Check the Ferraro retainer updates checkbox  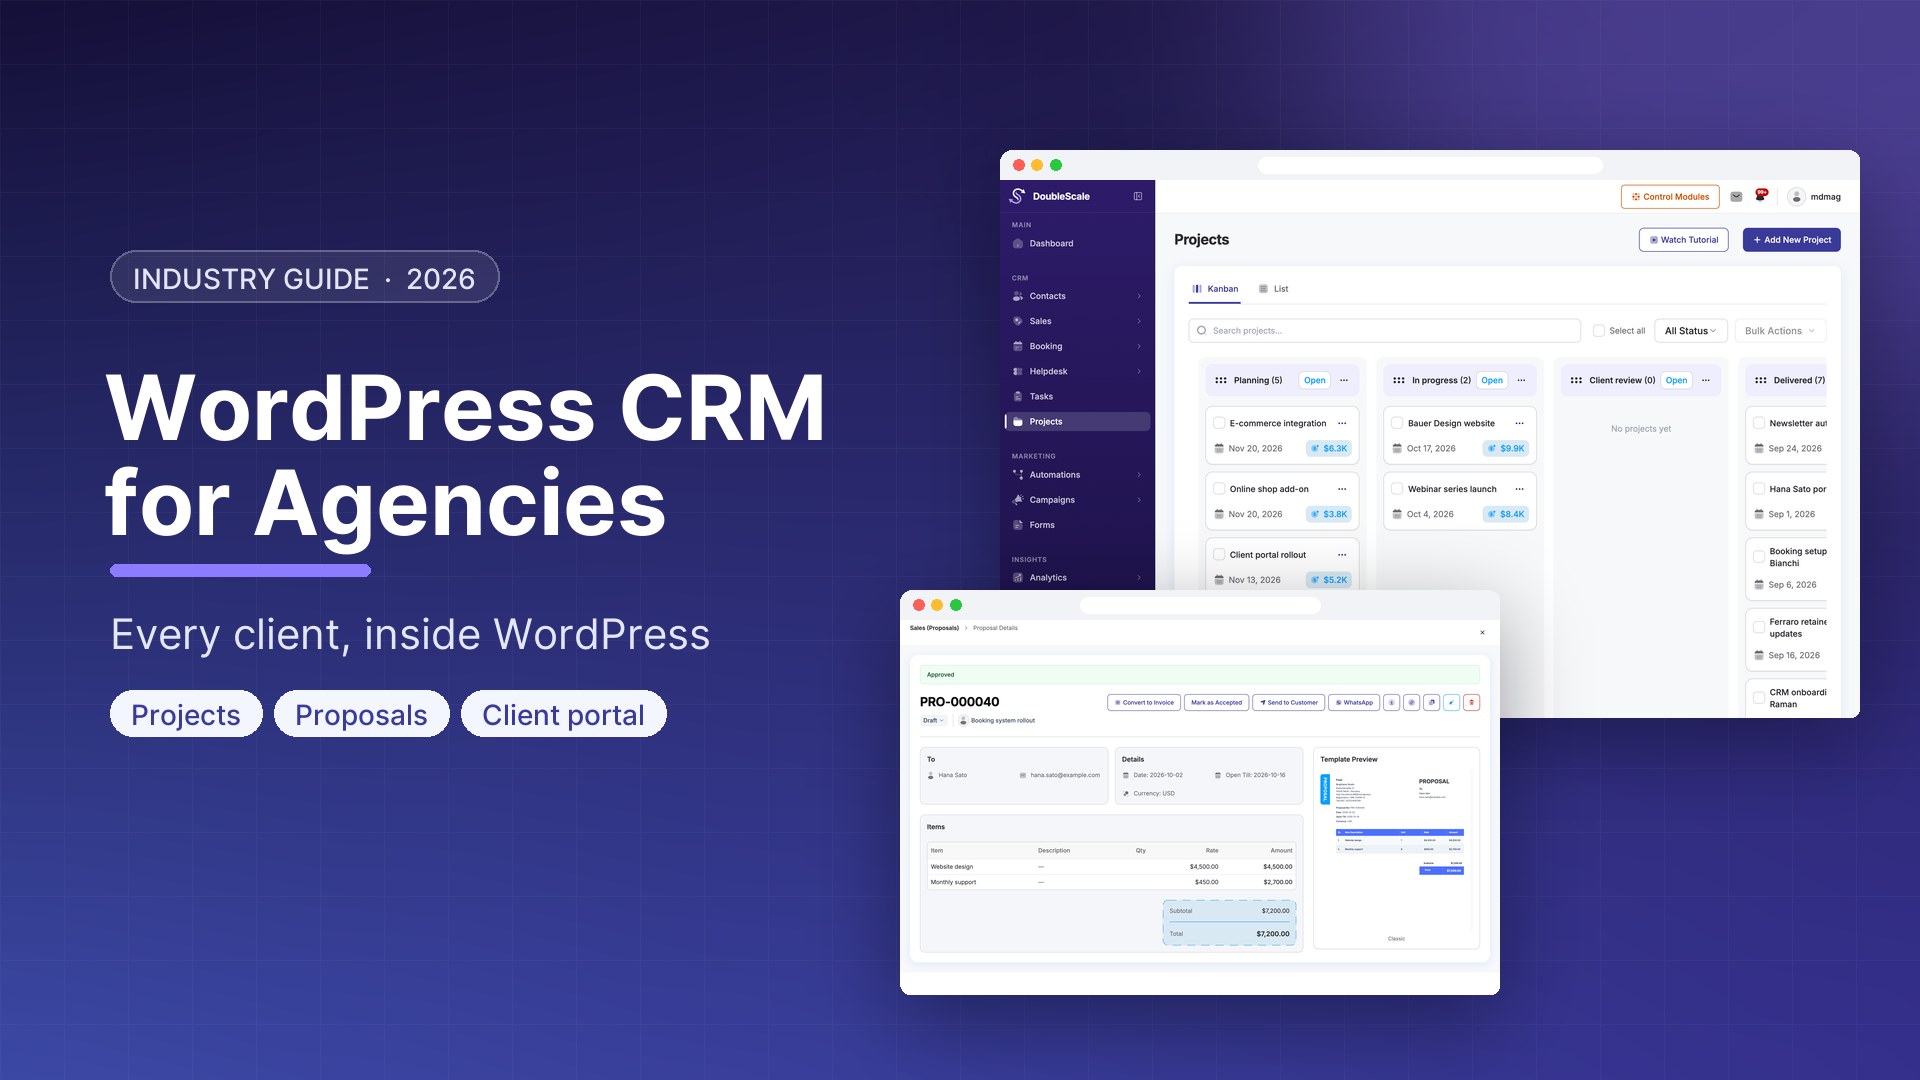tap(1759, 628)
